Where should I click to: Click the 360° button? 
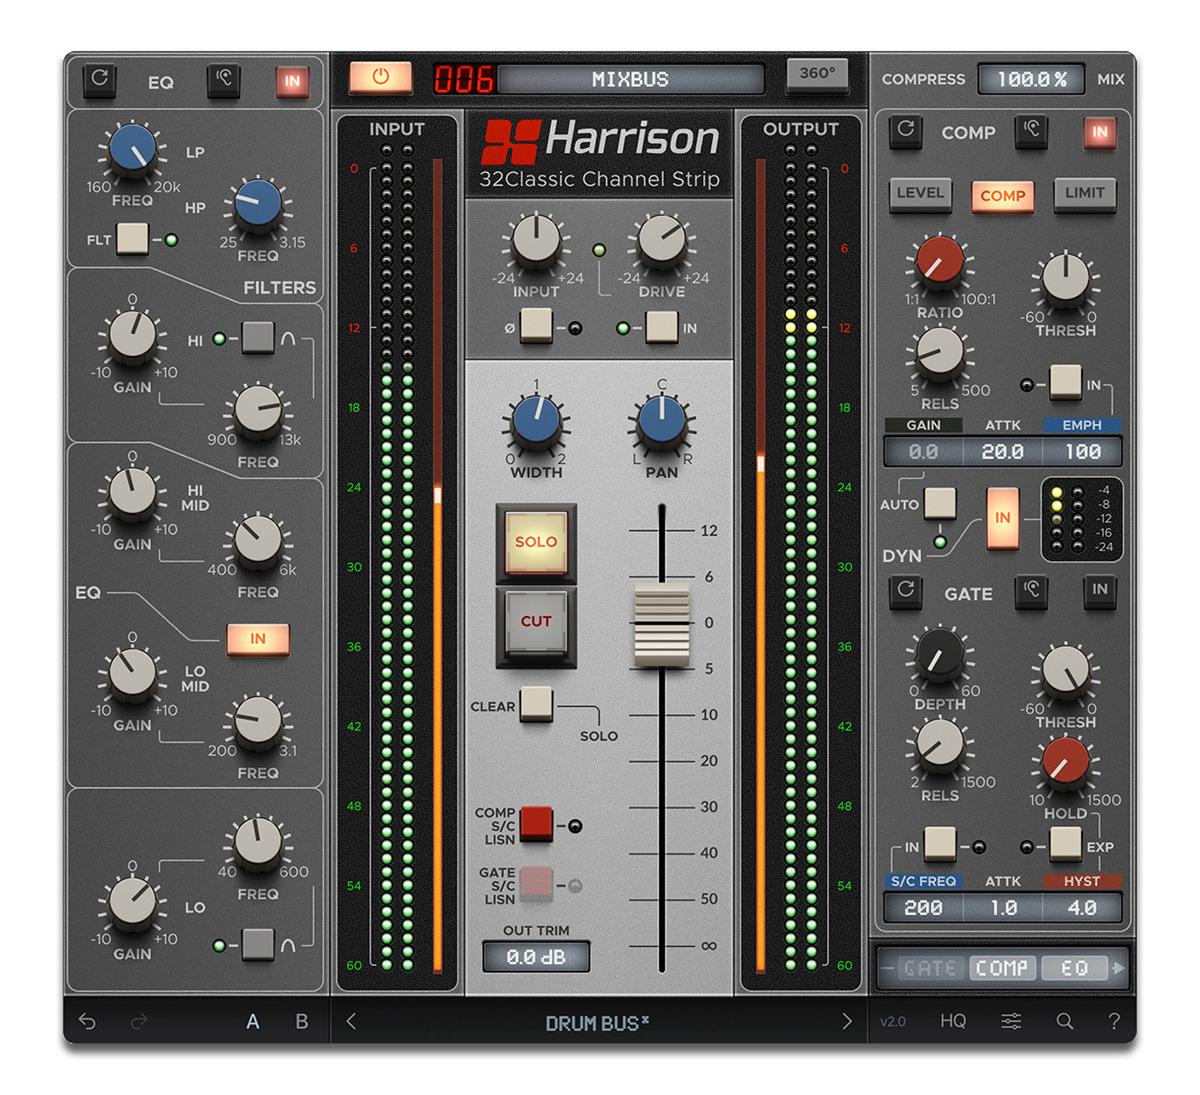pyautogui.click(x=817, y=74)
